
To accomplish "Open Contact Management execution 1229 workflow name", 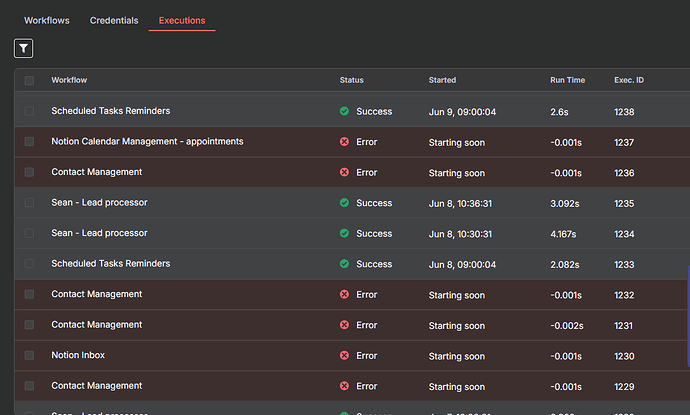I will pos(96,386).
